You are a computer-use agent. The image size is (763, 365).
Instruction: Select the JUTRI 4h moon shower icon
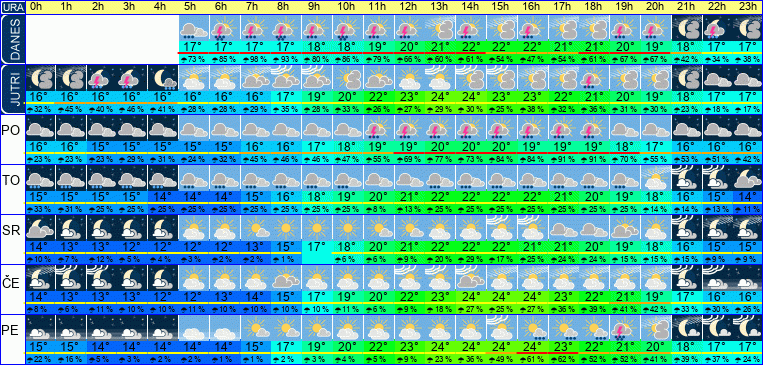pos(164,78)
